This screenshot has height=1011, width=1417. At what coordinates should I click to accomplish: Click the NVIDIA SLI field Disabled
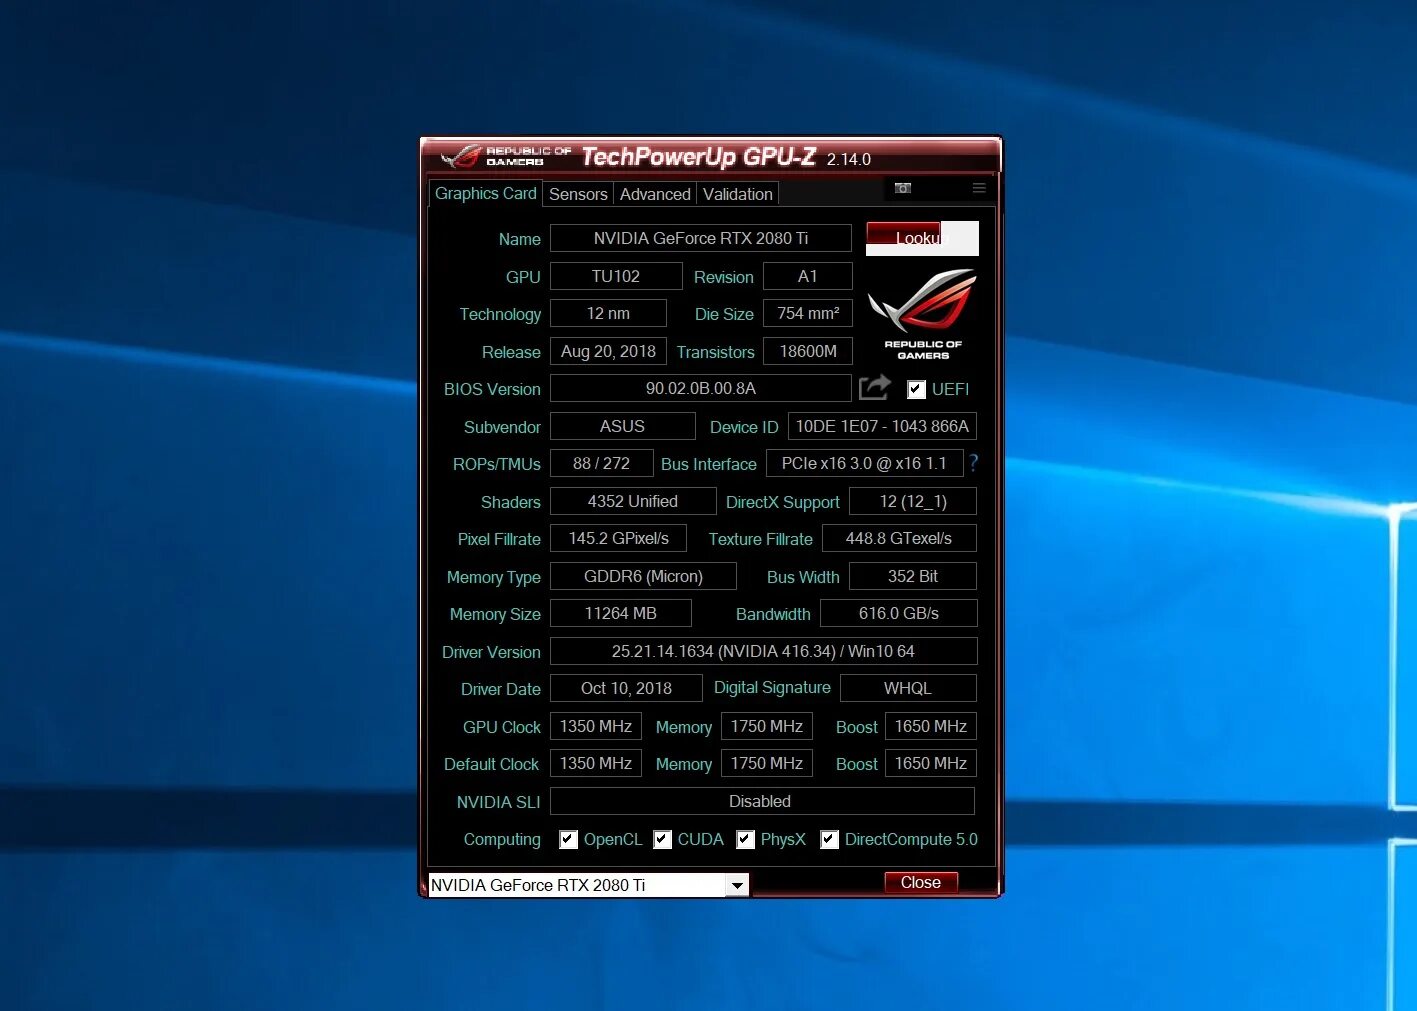pos(762,801)
